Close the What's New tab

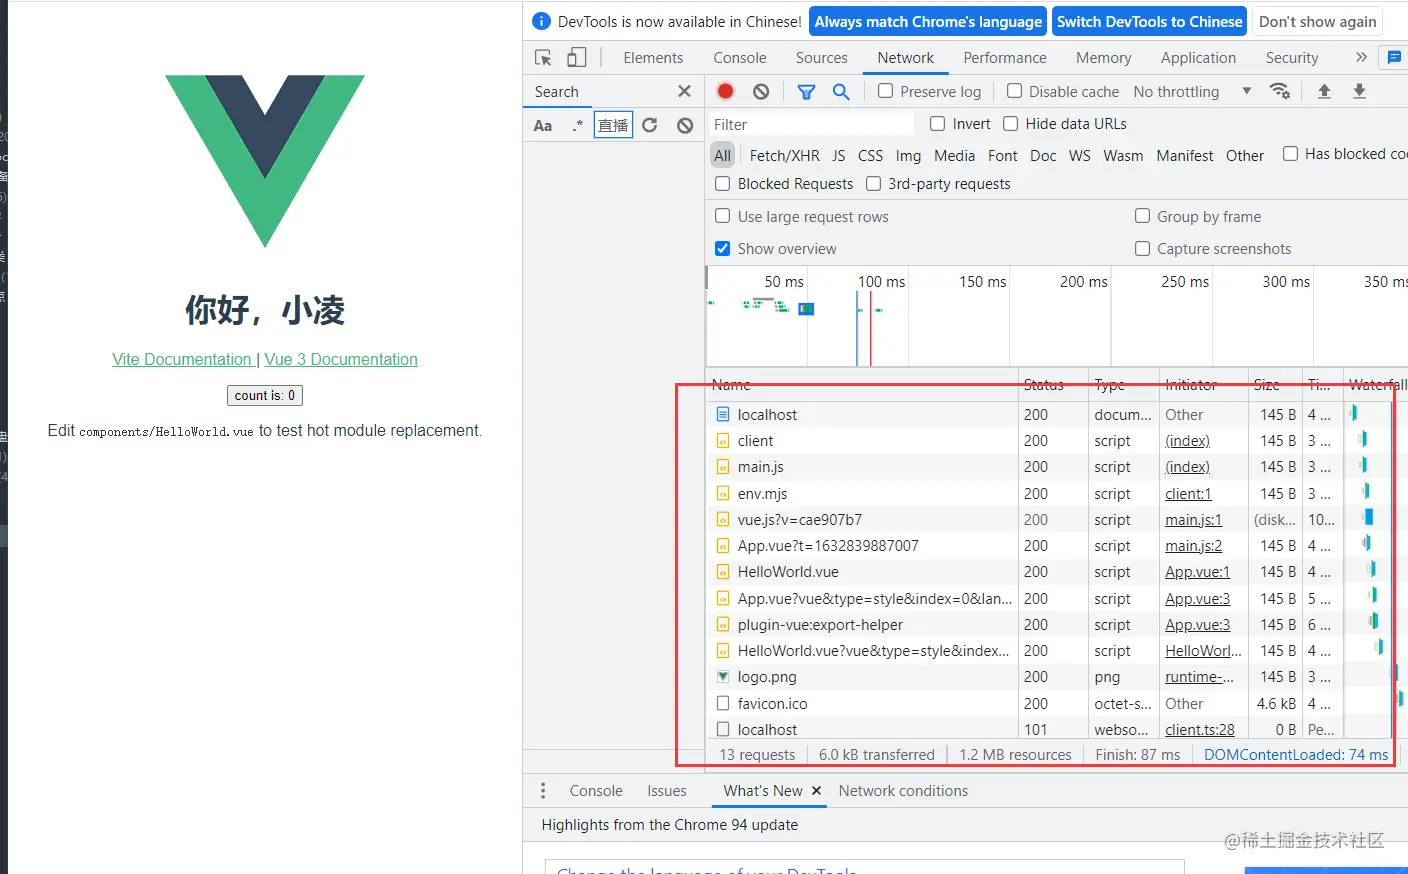817,791
